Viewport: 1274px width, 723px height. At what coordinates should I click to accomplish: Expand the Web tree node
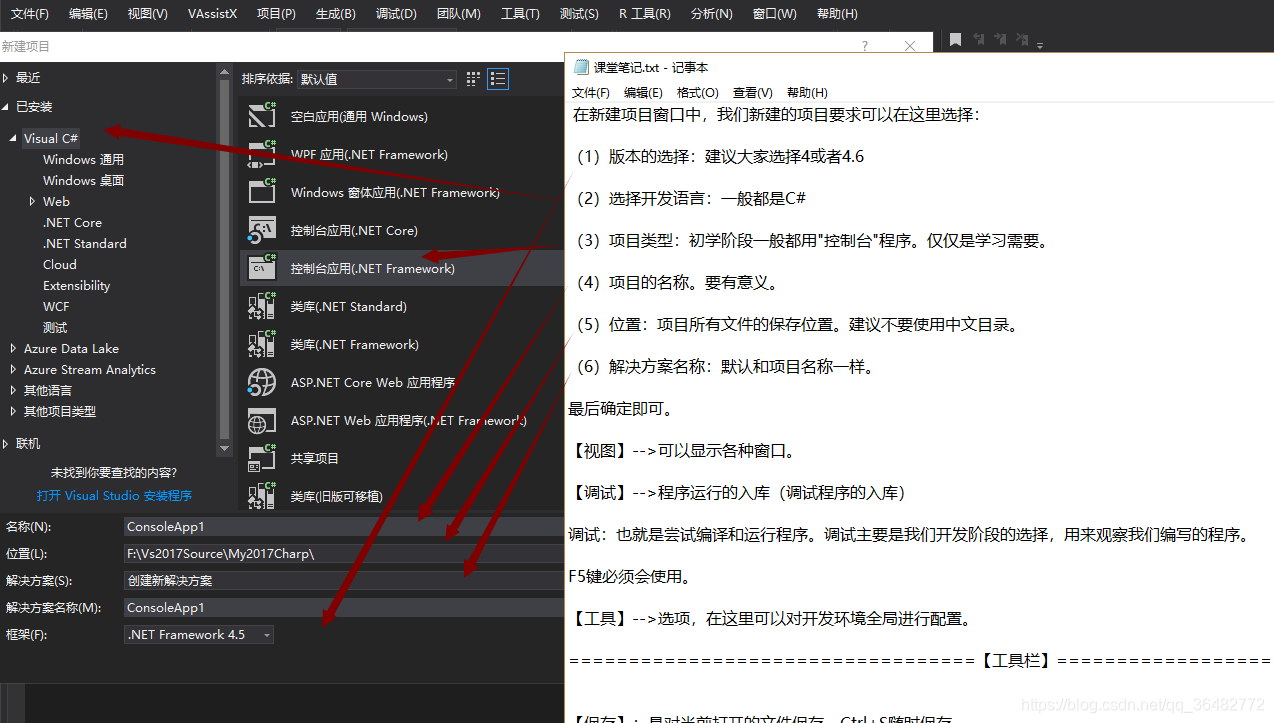33,201
